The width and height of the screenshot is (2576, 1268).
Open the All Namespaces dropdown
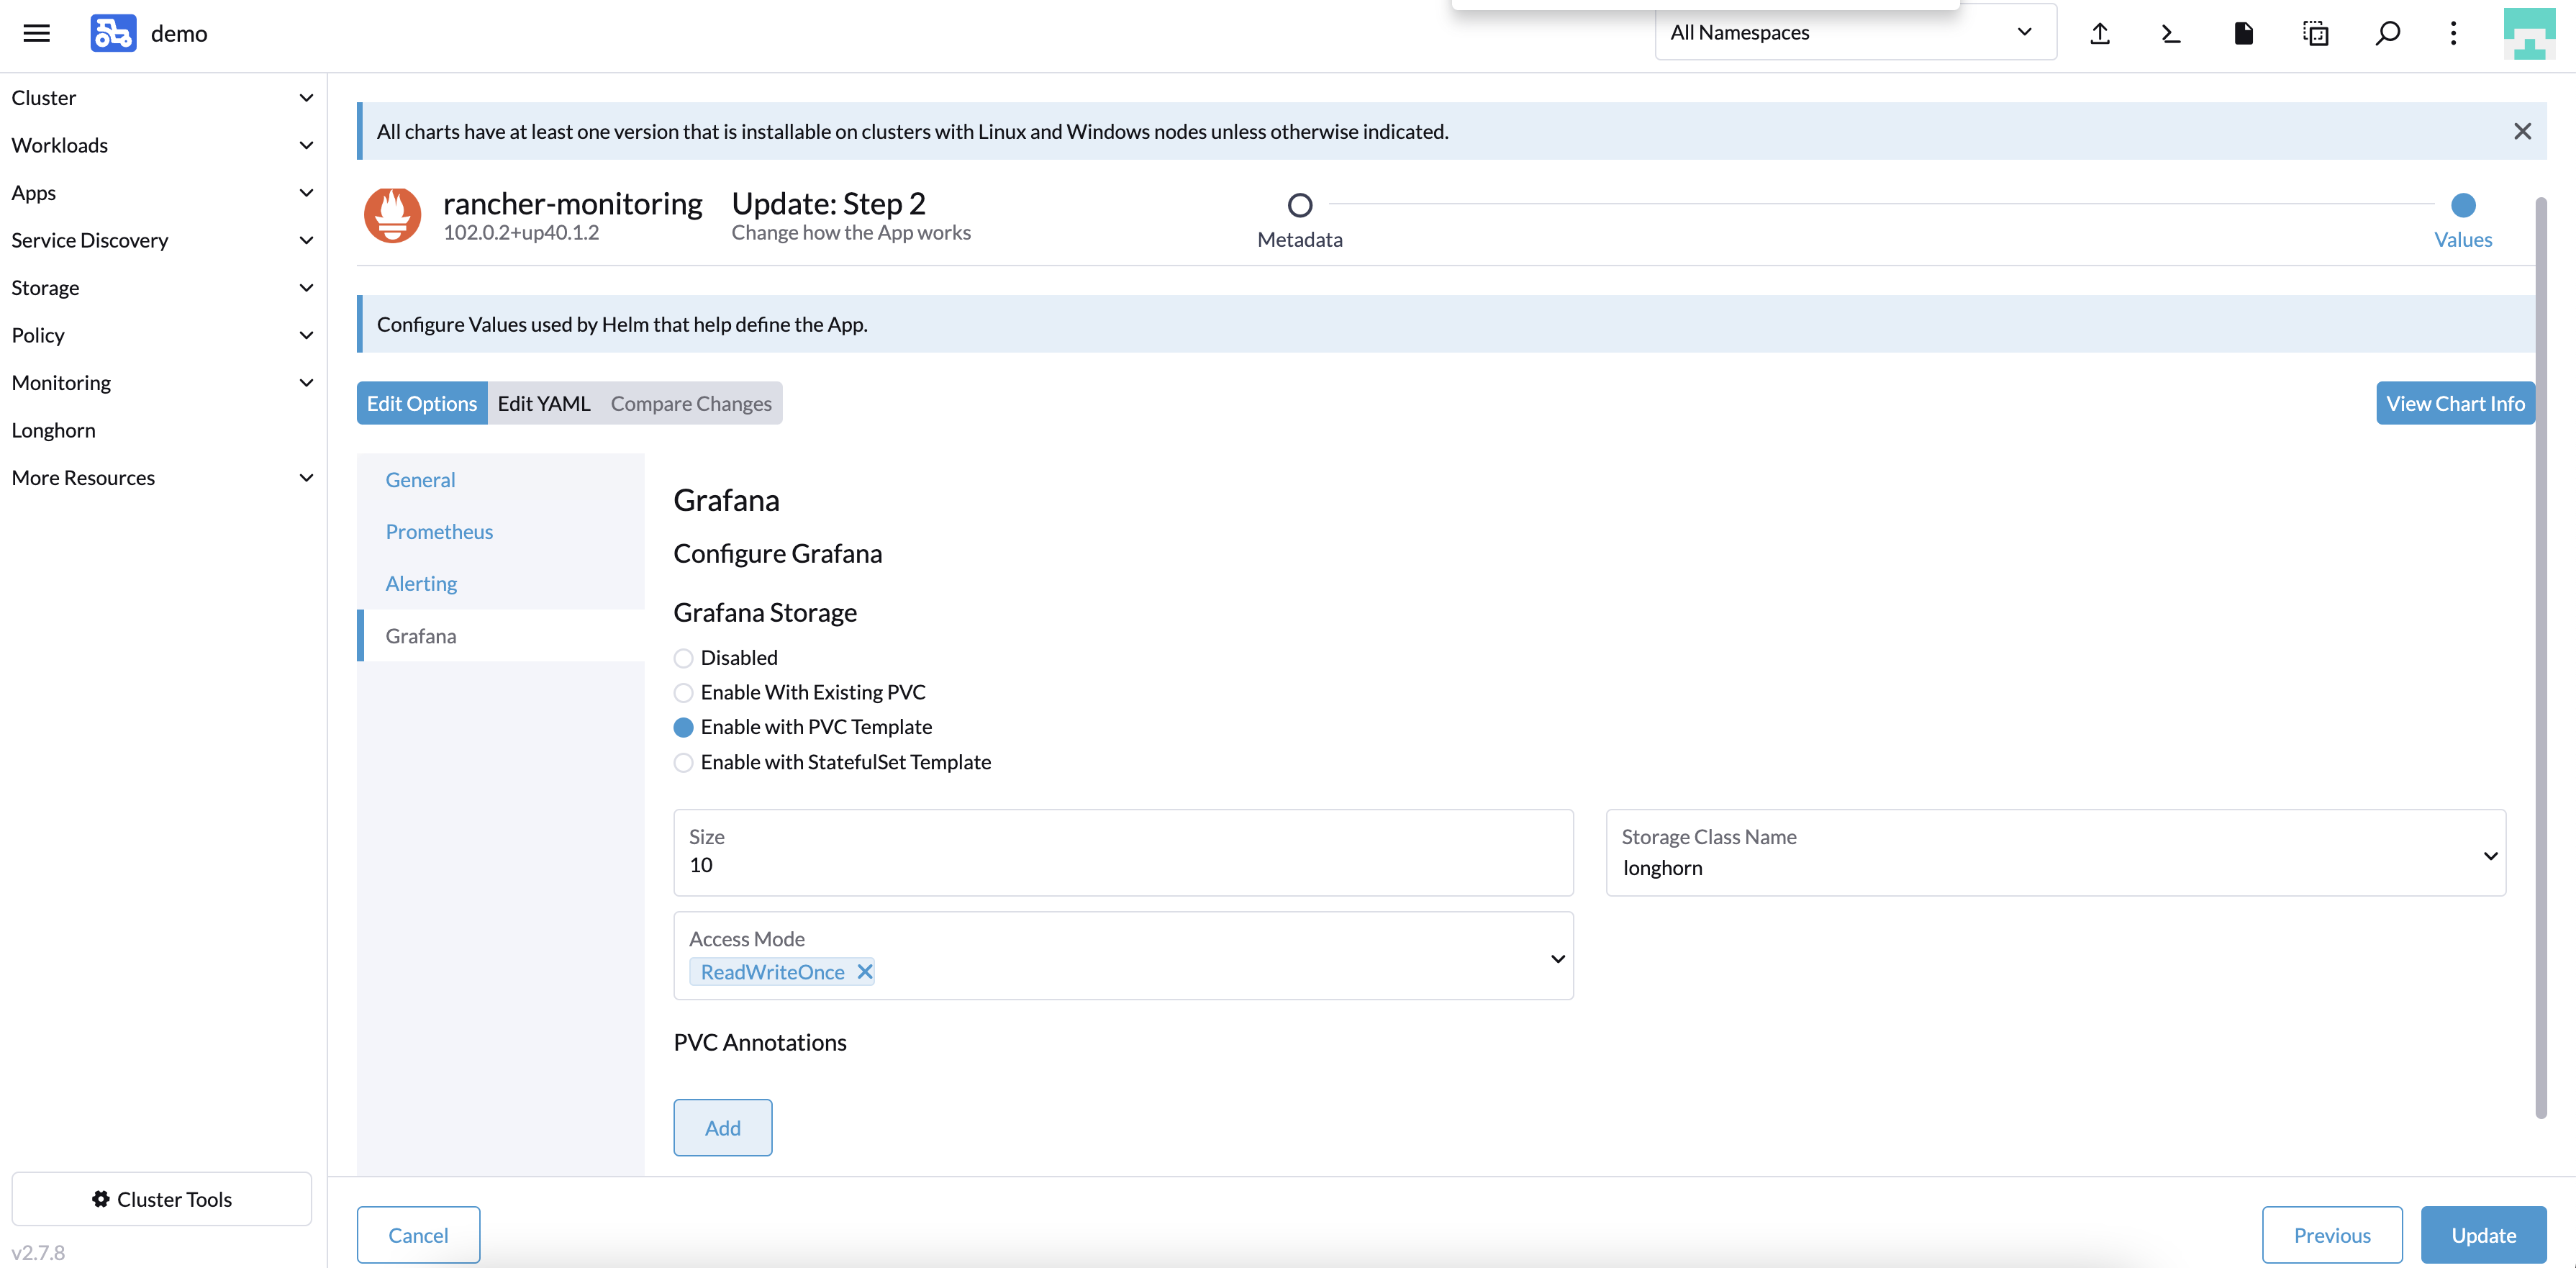pyautogui.click(x=1854, y=33)
